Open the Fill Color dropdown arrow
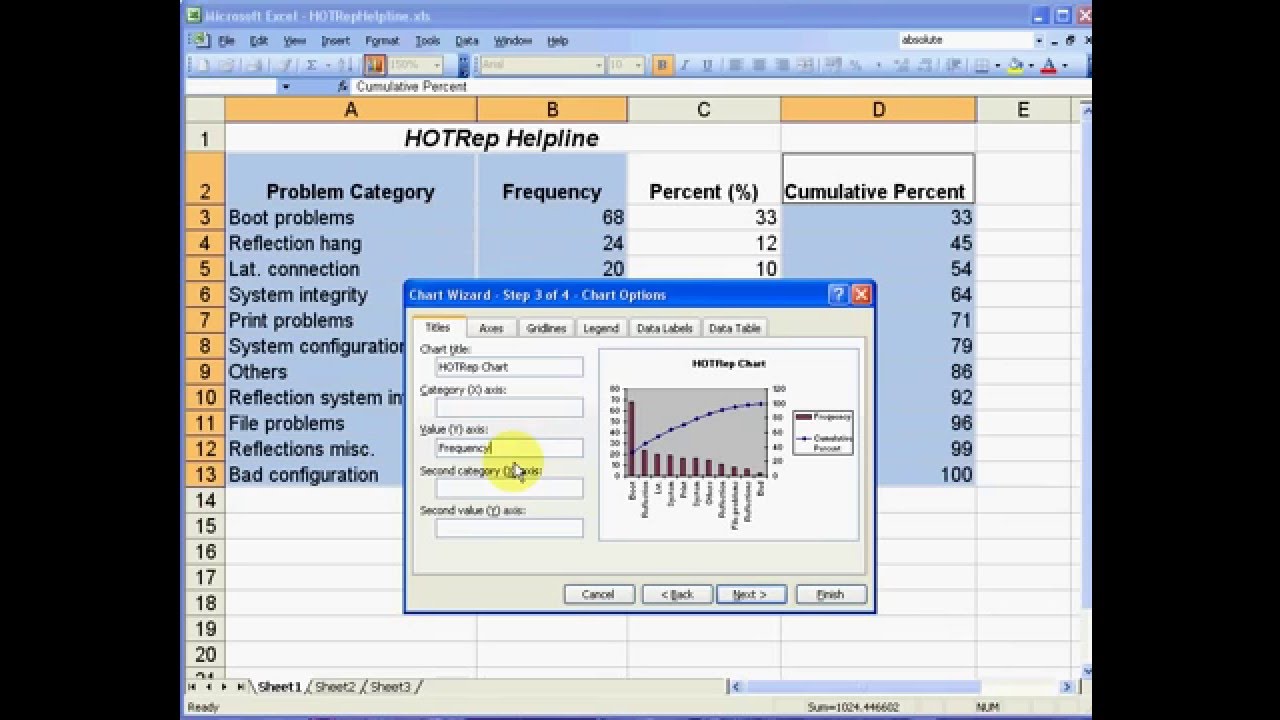This screenshot has width=1280, height=720. pos(1031,65)
